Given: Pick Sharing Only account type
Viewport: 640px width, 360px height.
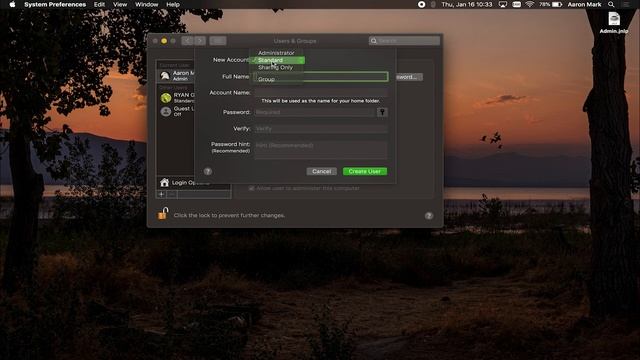Looking at the screenshot, I should 276,67.
